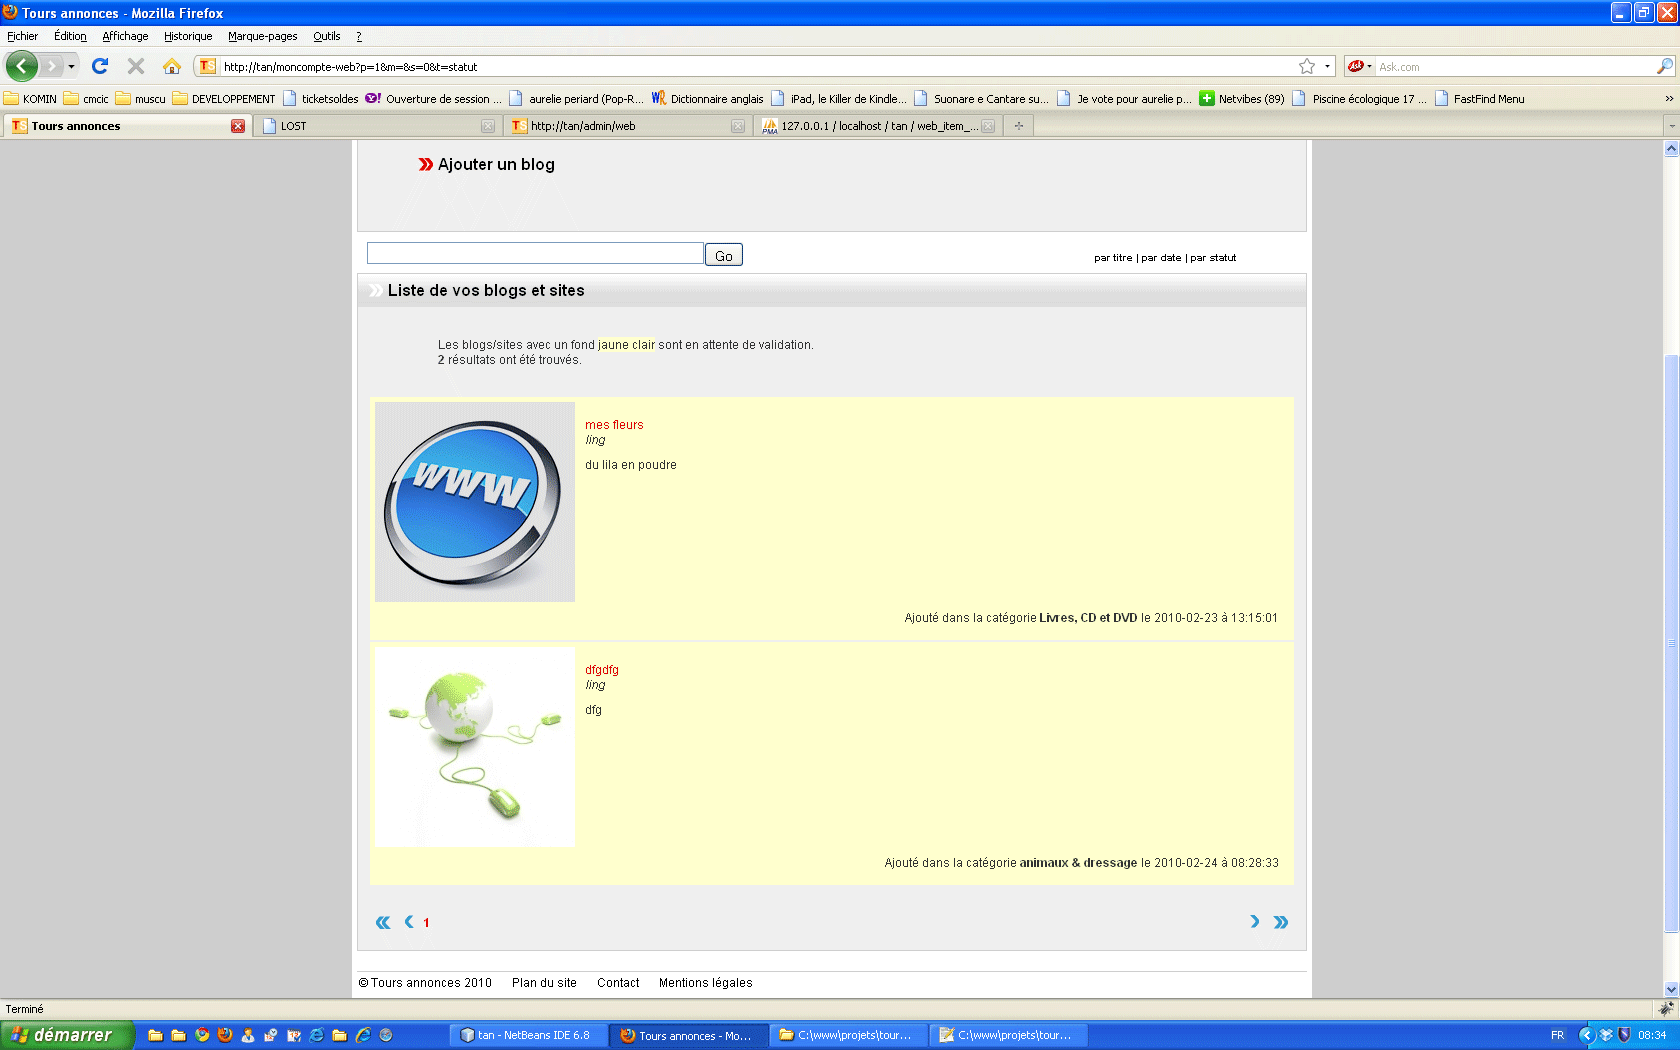
Task: Open the Ouverture de session bookmark
Action: 433,99
